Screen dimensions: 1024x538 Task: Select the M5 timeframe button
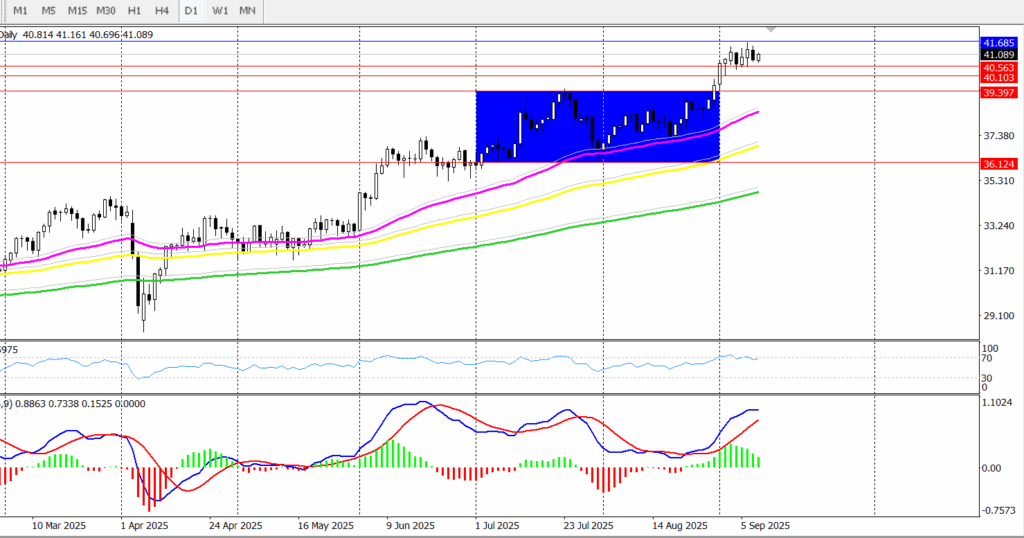(x=48, y=10)
